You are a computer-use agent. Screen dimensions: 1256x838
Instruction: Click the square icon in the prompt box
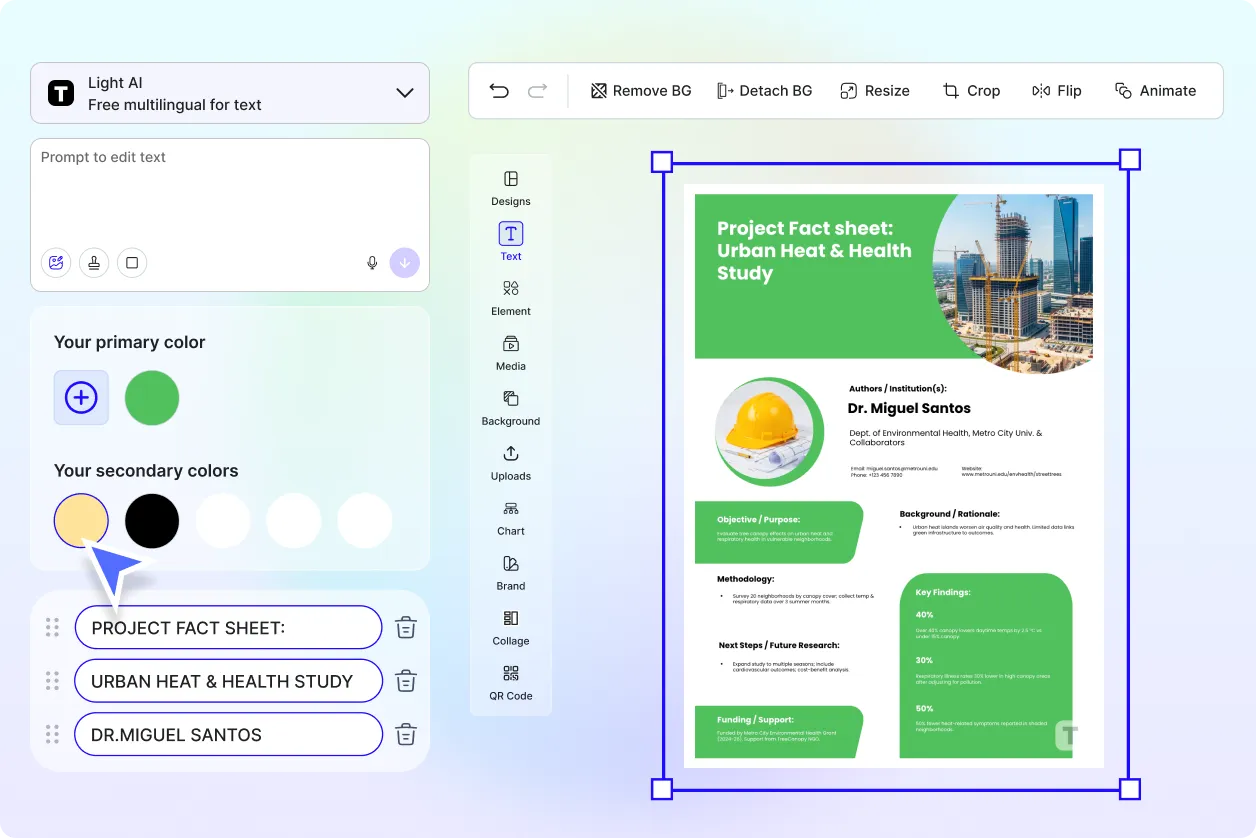click(132, 263)
